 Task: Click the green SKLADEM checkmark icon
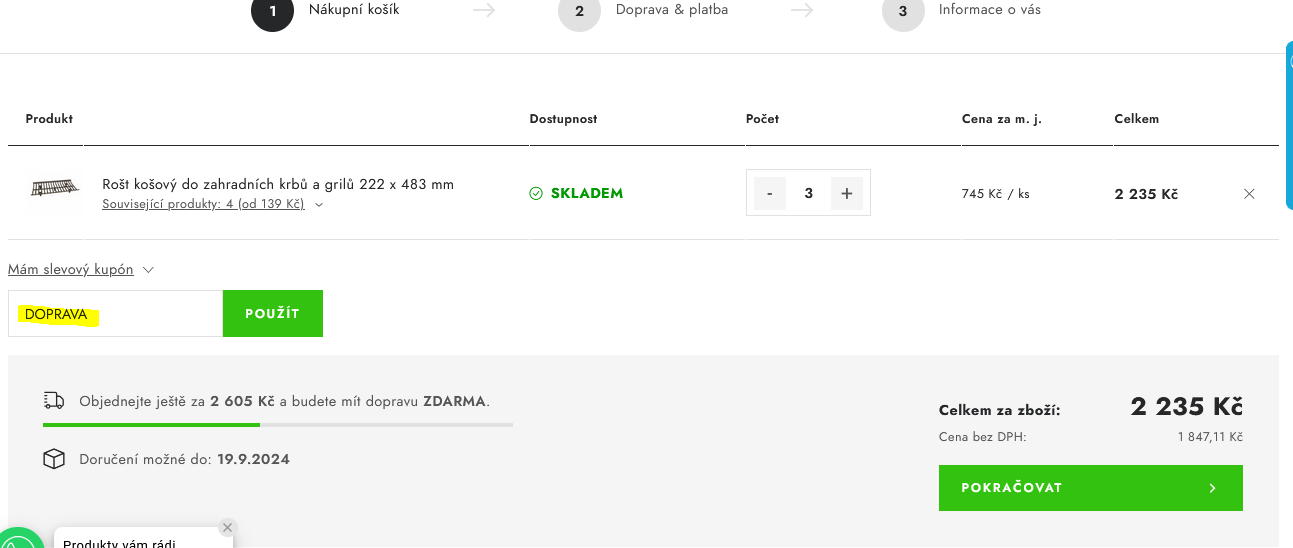click(x=536, y=193)
